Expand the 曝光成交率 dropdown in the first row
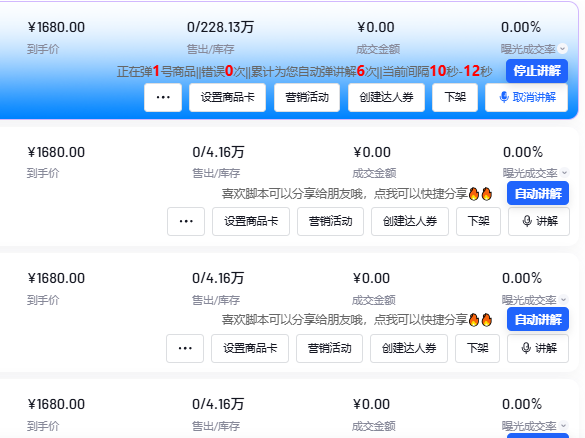The image size is (585, 438). 563,49
